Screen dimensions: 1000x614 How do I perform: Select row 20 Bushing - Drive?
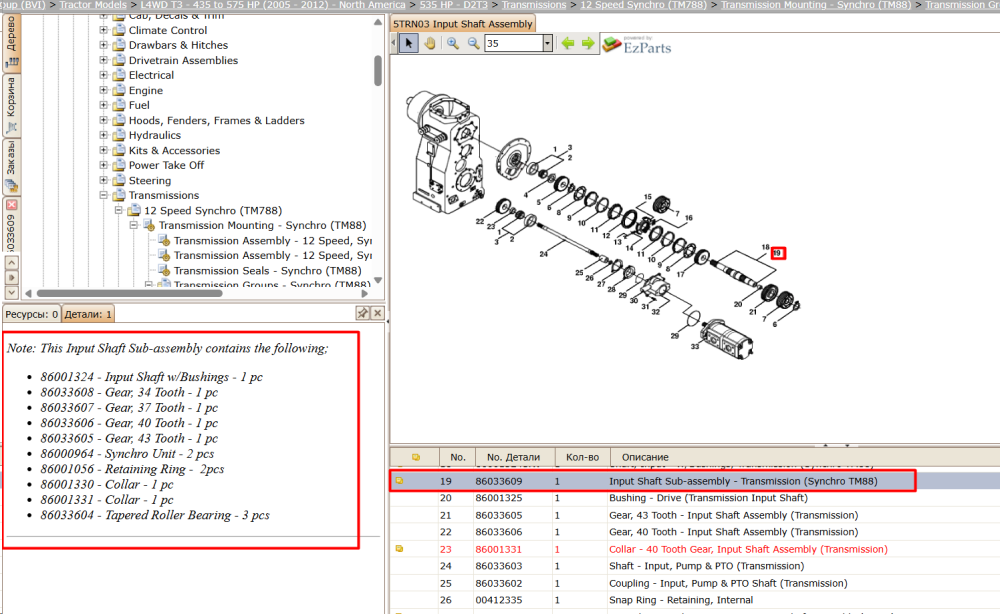pyautogui.click(x=695, y=498)
